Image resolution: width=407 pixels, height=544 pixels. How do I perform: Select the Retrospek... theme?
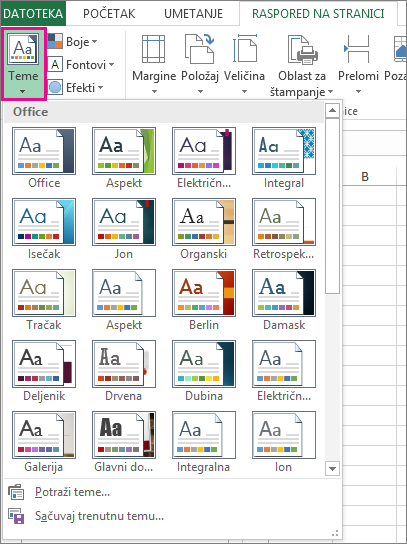click(x=284, y=229)
